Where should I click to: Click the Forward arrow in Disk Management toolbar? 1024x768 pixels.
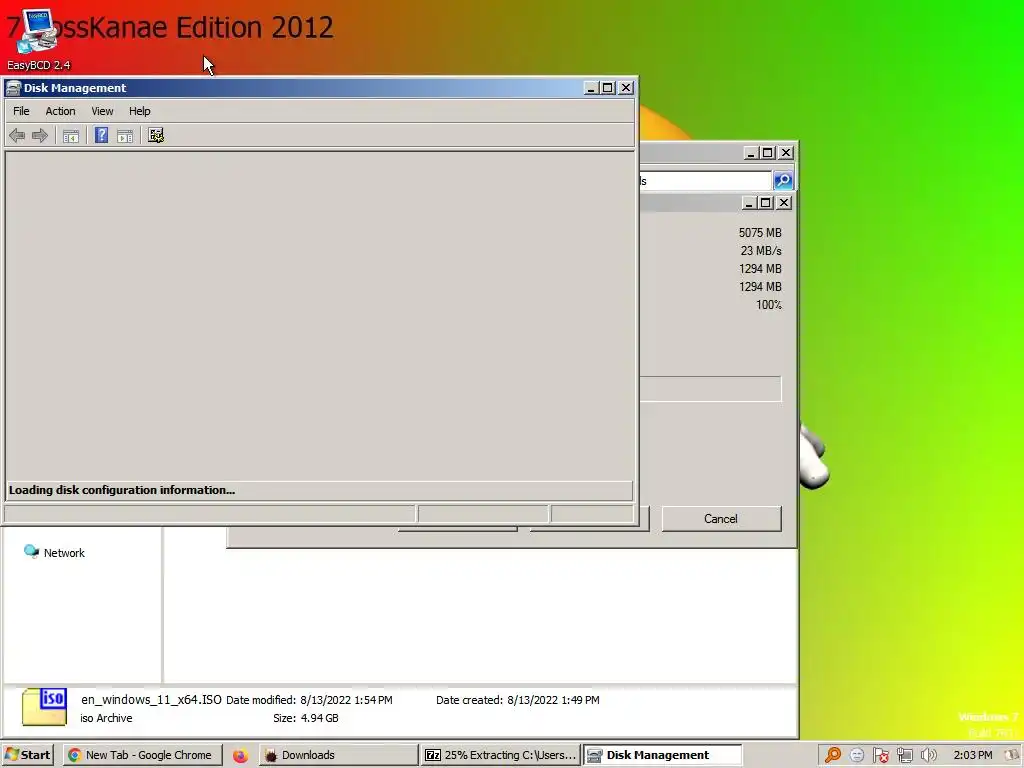[x=40, y=136]
